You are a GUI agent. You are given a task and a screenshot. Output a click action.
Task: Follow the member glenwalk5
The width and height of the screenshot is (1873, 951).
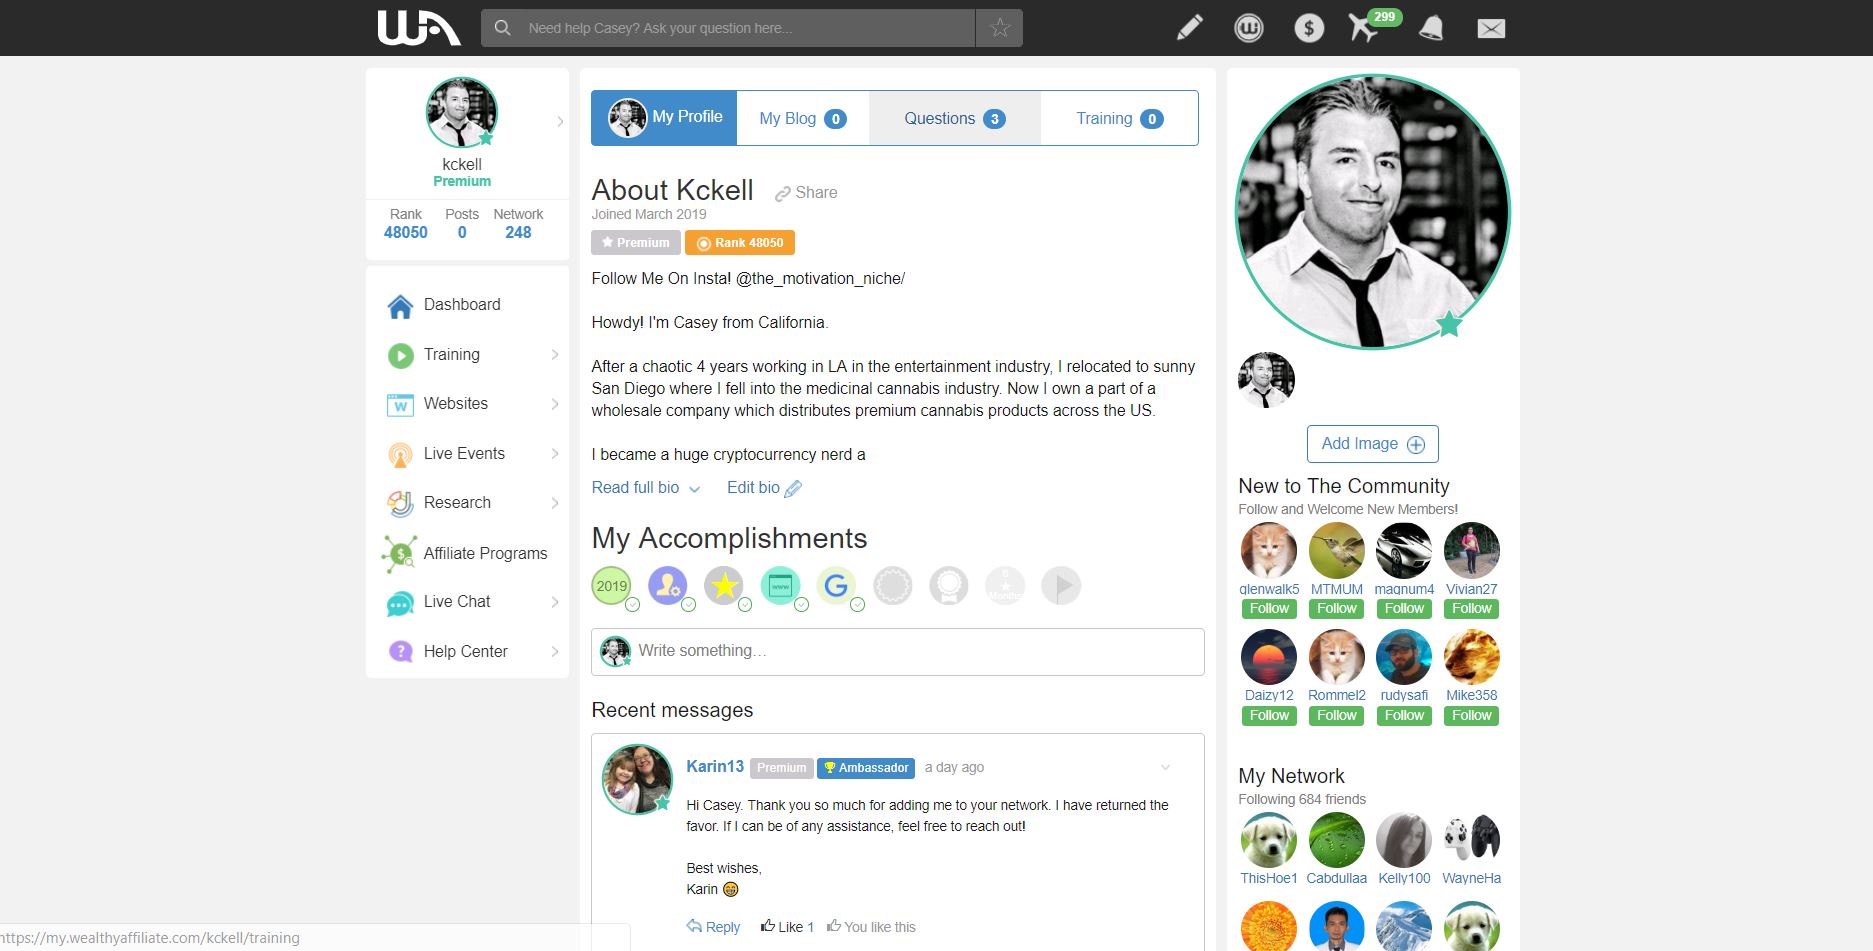[x=1269, y=609]
